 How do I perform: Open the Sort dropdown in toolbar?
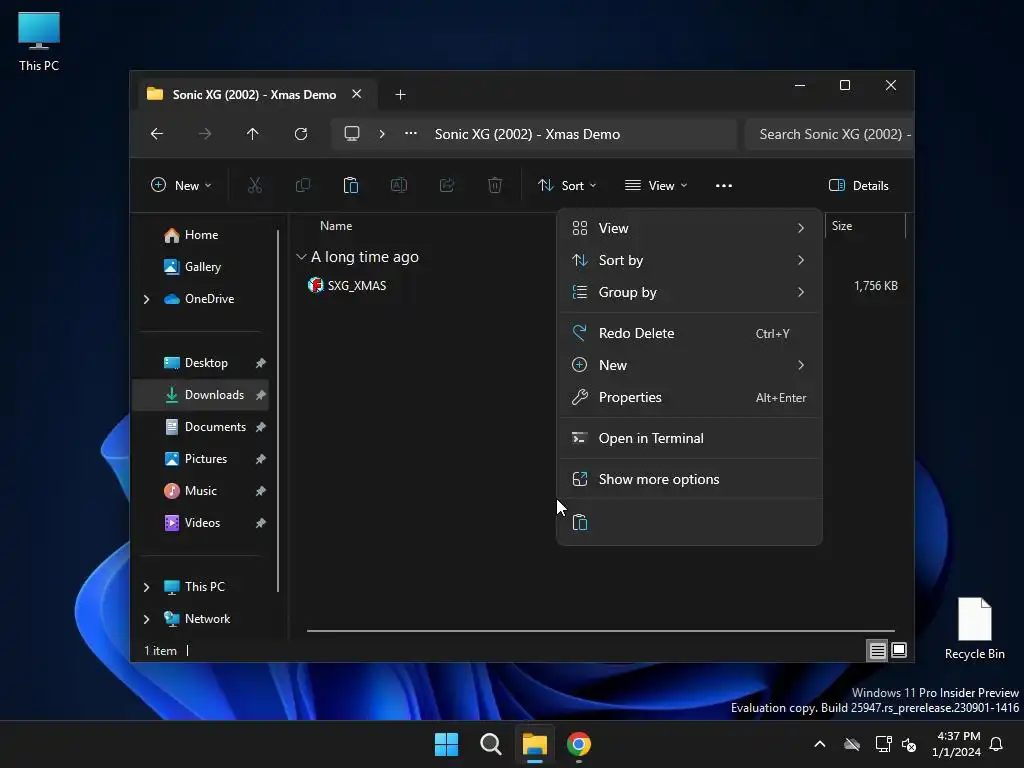pos(567,185)
